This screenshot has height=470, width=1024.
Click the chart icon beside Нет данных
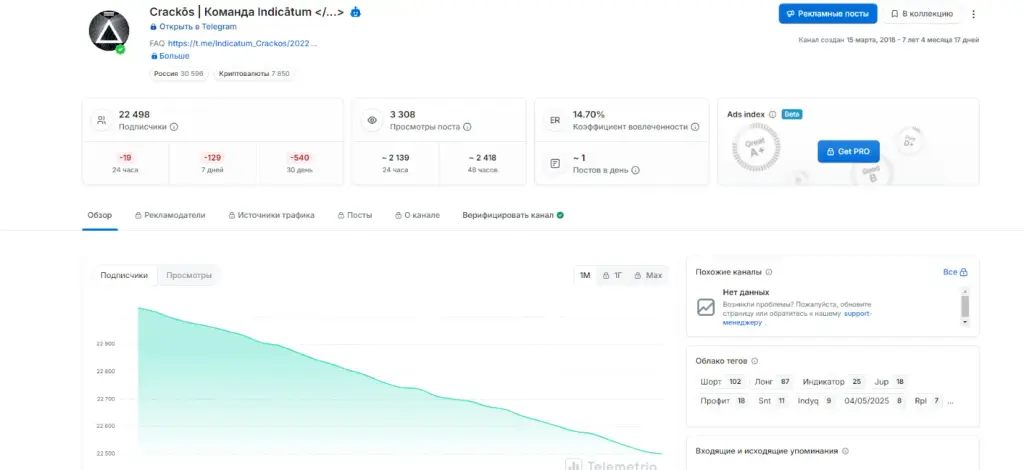(x=706, y=307)
